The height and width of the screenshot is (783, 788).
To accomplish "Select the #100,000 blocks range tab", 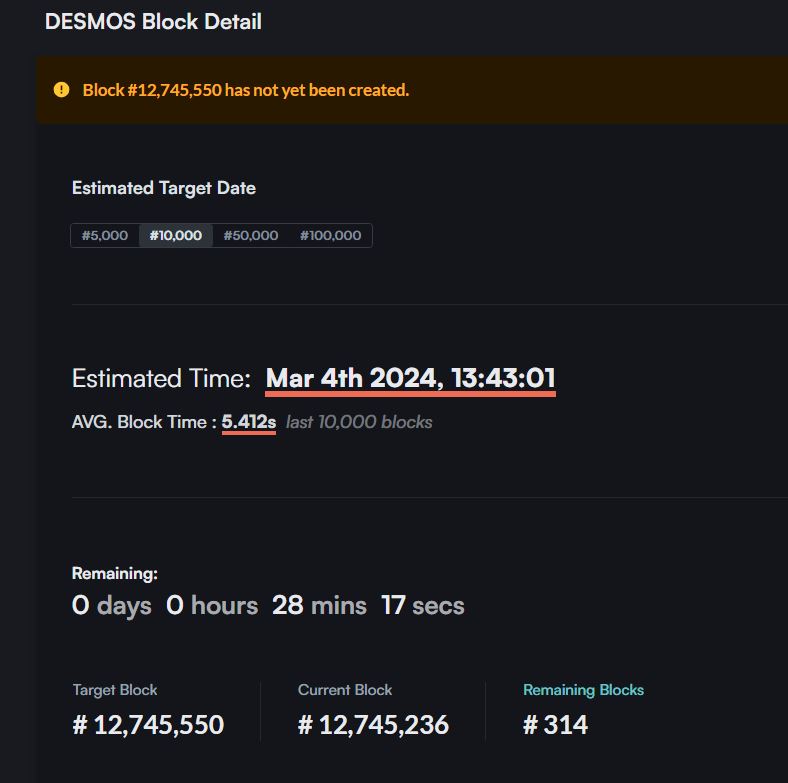I will pos(330,235).
